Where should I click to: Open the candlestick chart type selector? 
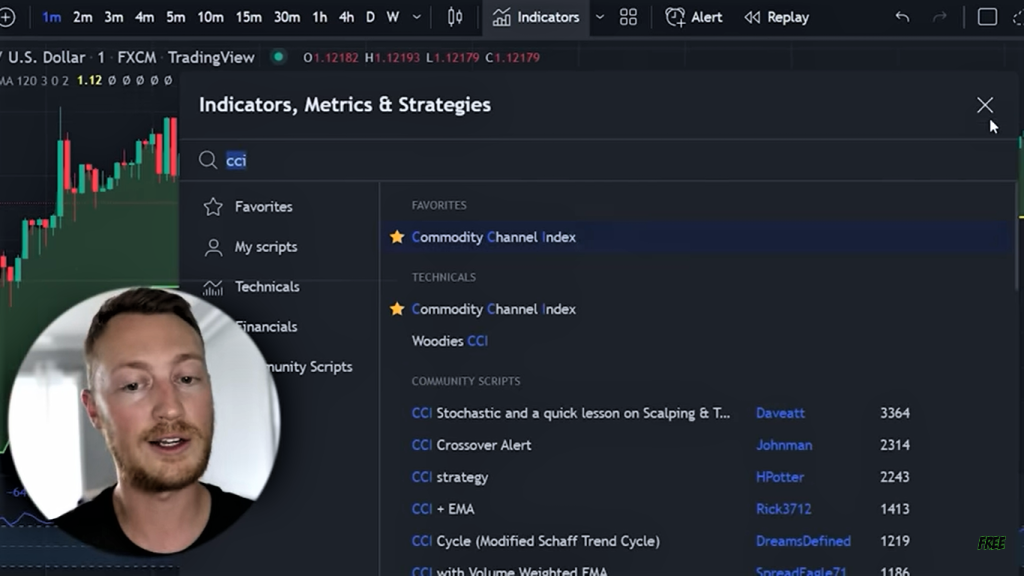(x=455, y=17)
